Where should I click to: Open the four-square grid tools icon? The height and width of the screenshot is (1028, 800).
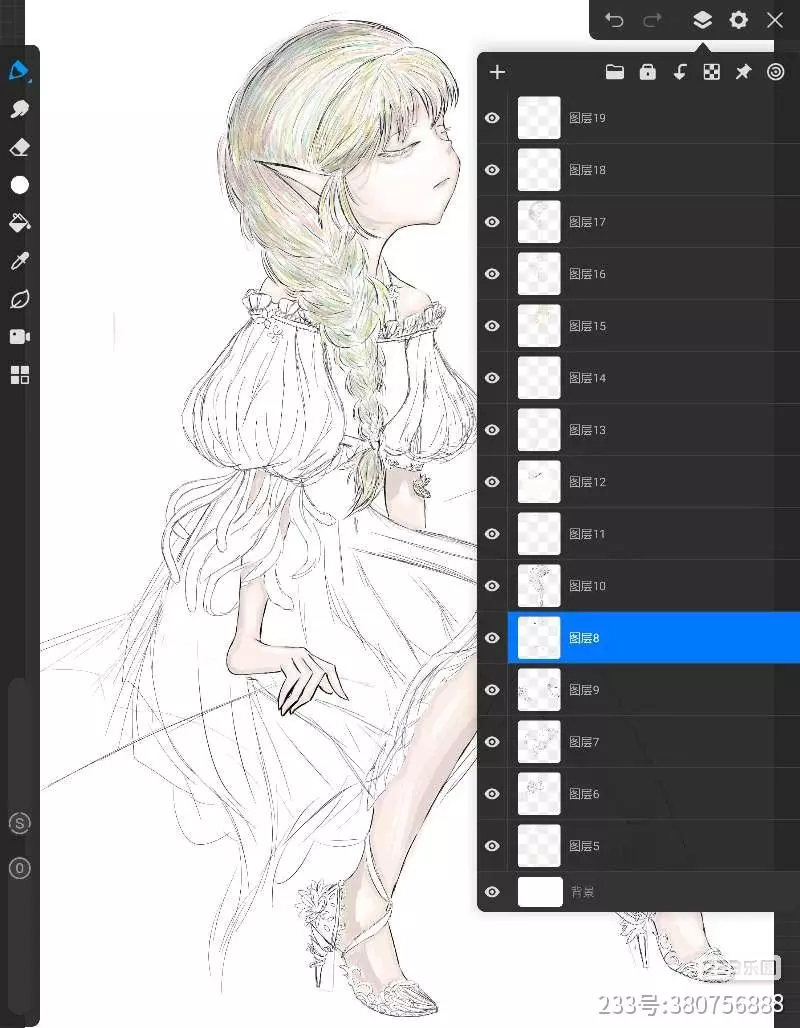tap(19, 375)
